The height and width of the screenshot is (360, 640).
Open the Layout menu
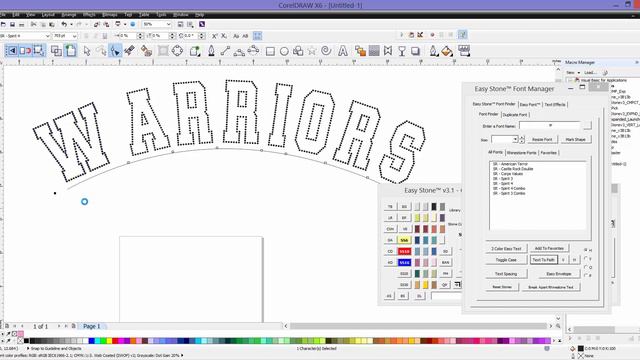pyautogui.click(x=48, y=15)
